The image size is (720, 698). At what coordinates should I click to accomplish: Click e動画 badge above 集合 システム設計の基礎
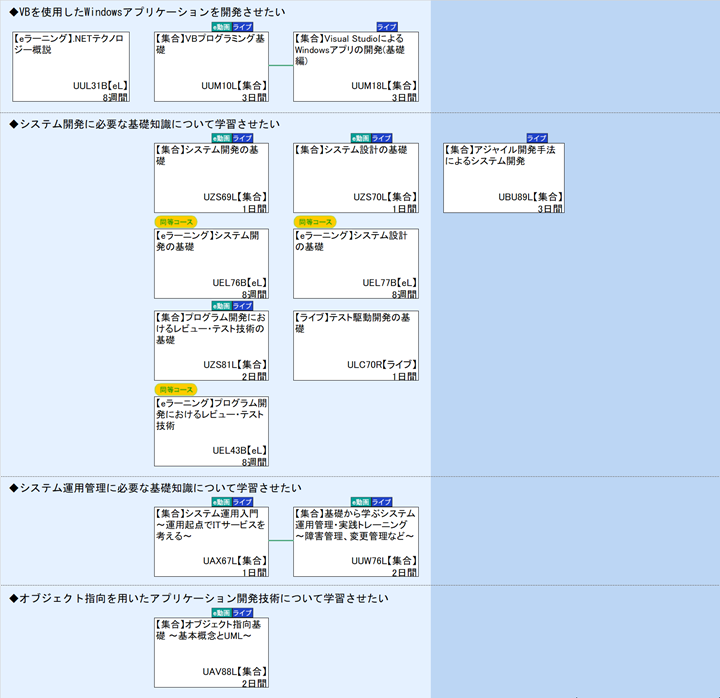[x=360, y=138]
